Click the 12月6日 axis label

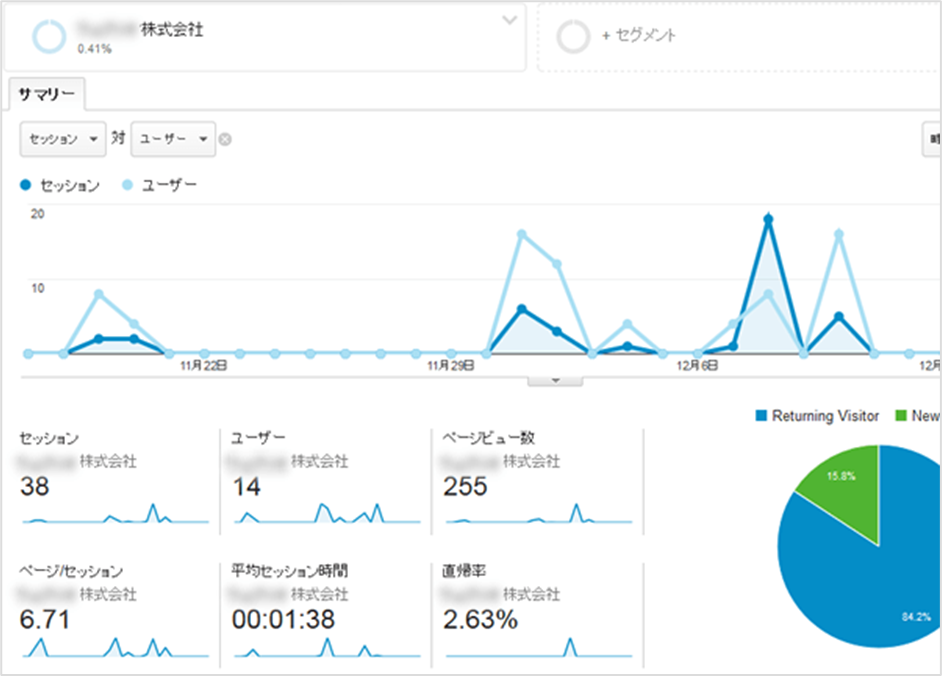coord(697,365)
